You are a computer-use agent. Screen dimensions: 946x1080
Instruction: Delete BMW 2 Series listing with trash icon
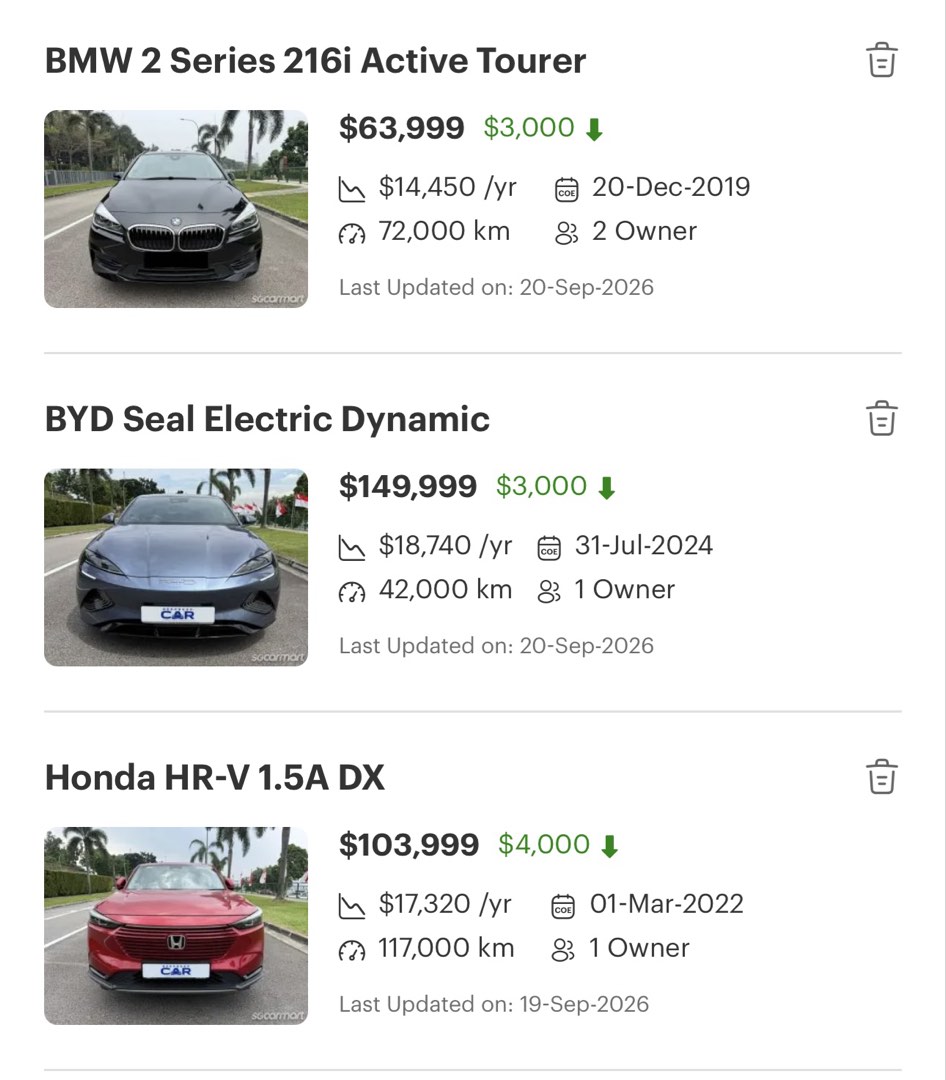881,60
